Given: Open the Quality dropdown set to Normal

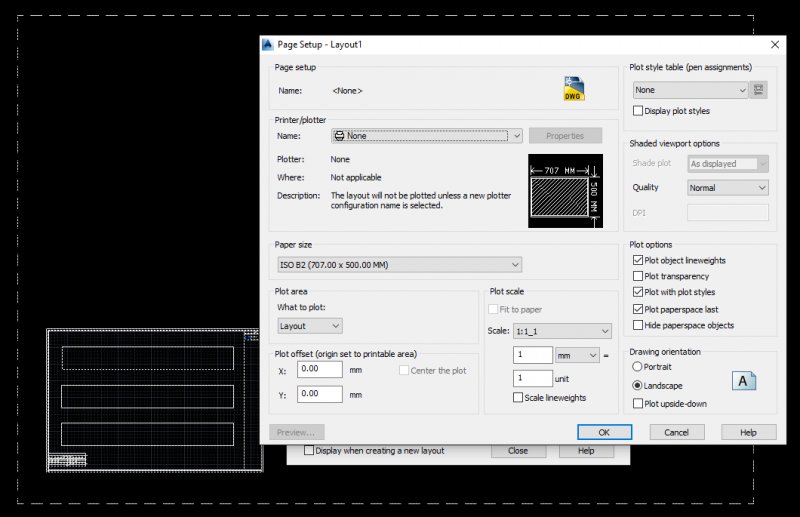Looking at the screenshot, I should click(x=728, y=188).
